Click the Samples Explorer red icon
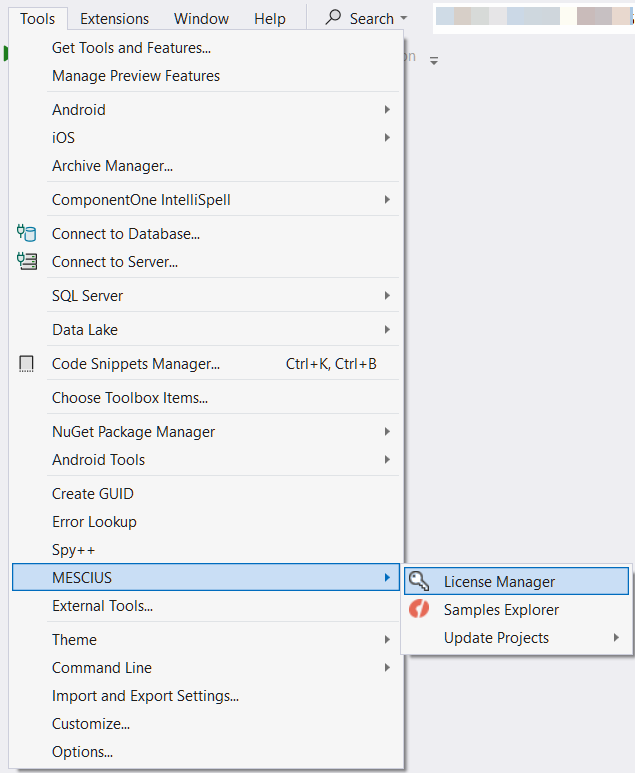 coord(420,610)
